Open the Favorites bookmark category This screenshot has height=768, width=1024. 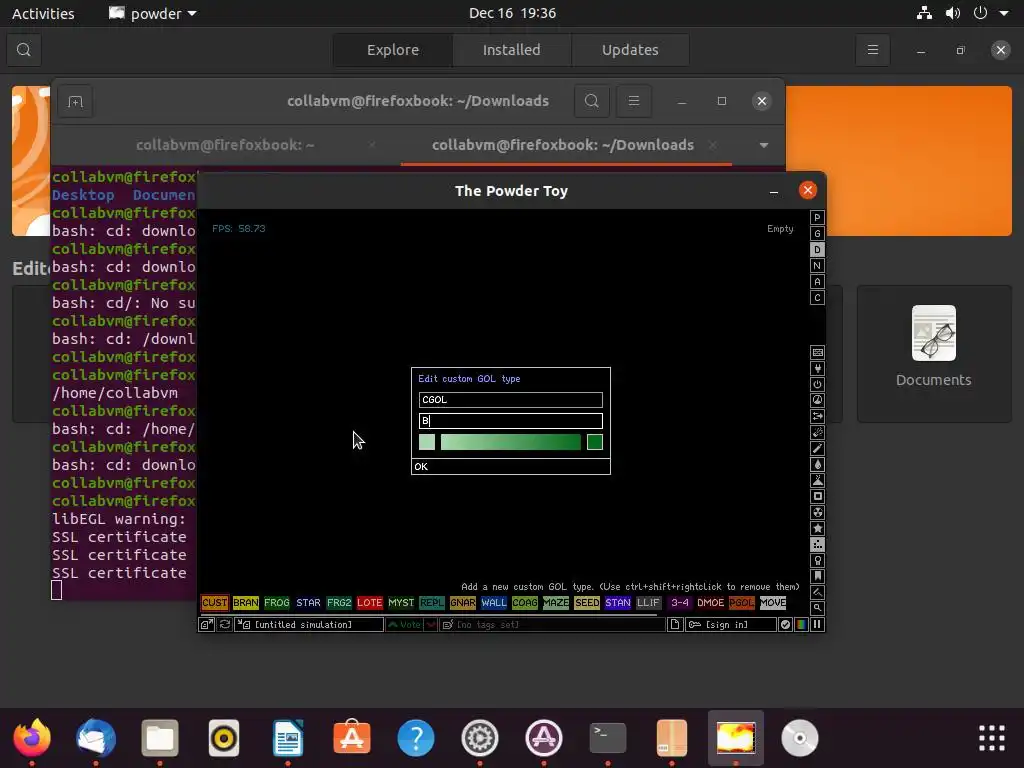(817, 577)
